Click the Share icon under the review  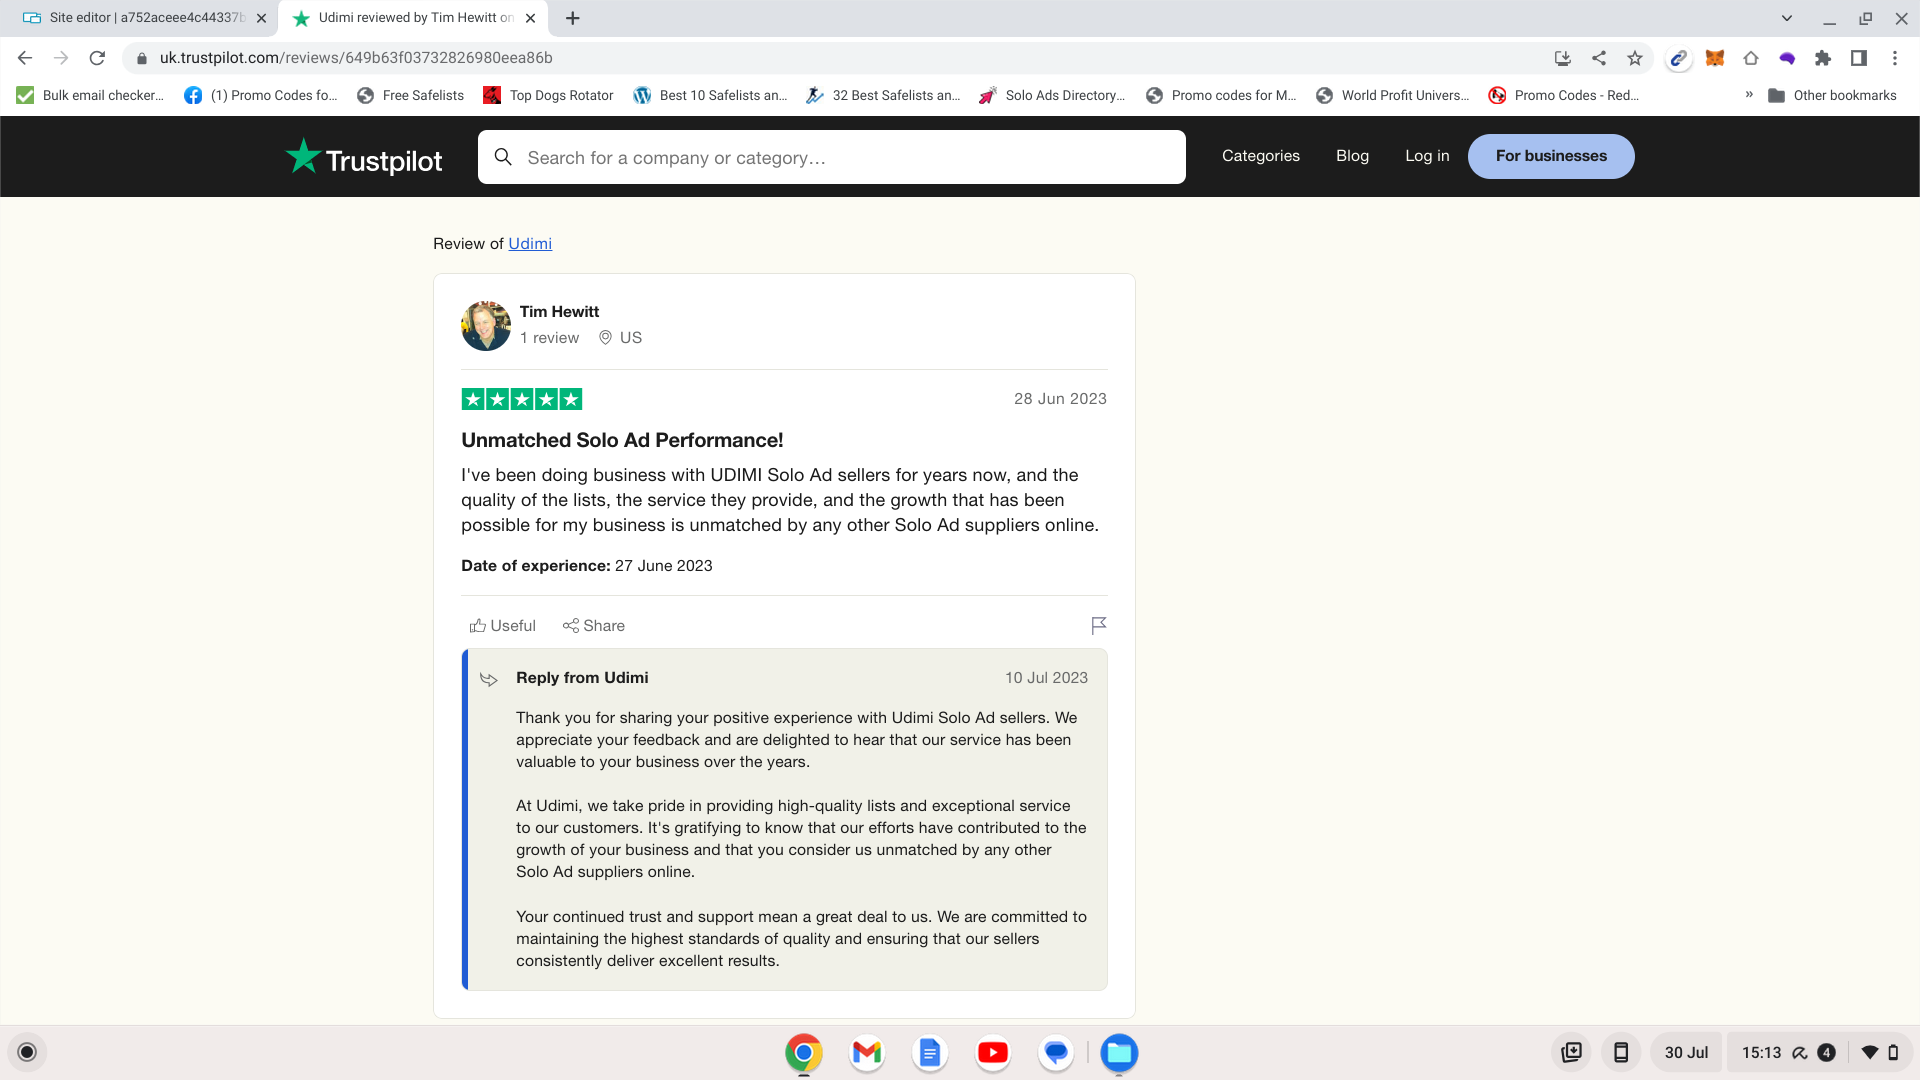571,626
